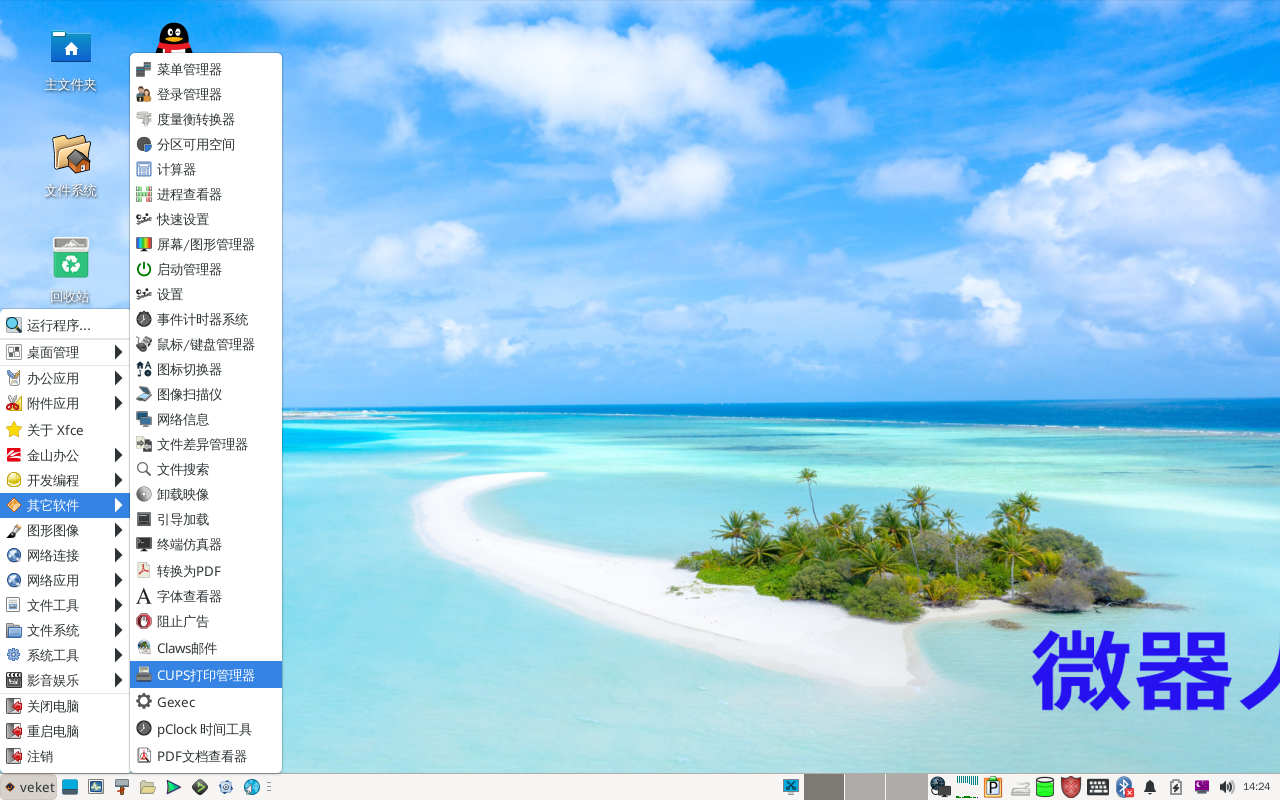Open 菜单管理器 from the submenu

coord(206,69)
